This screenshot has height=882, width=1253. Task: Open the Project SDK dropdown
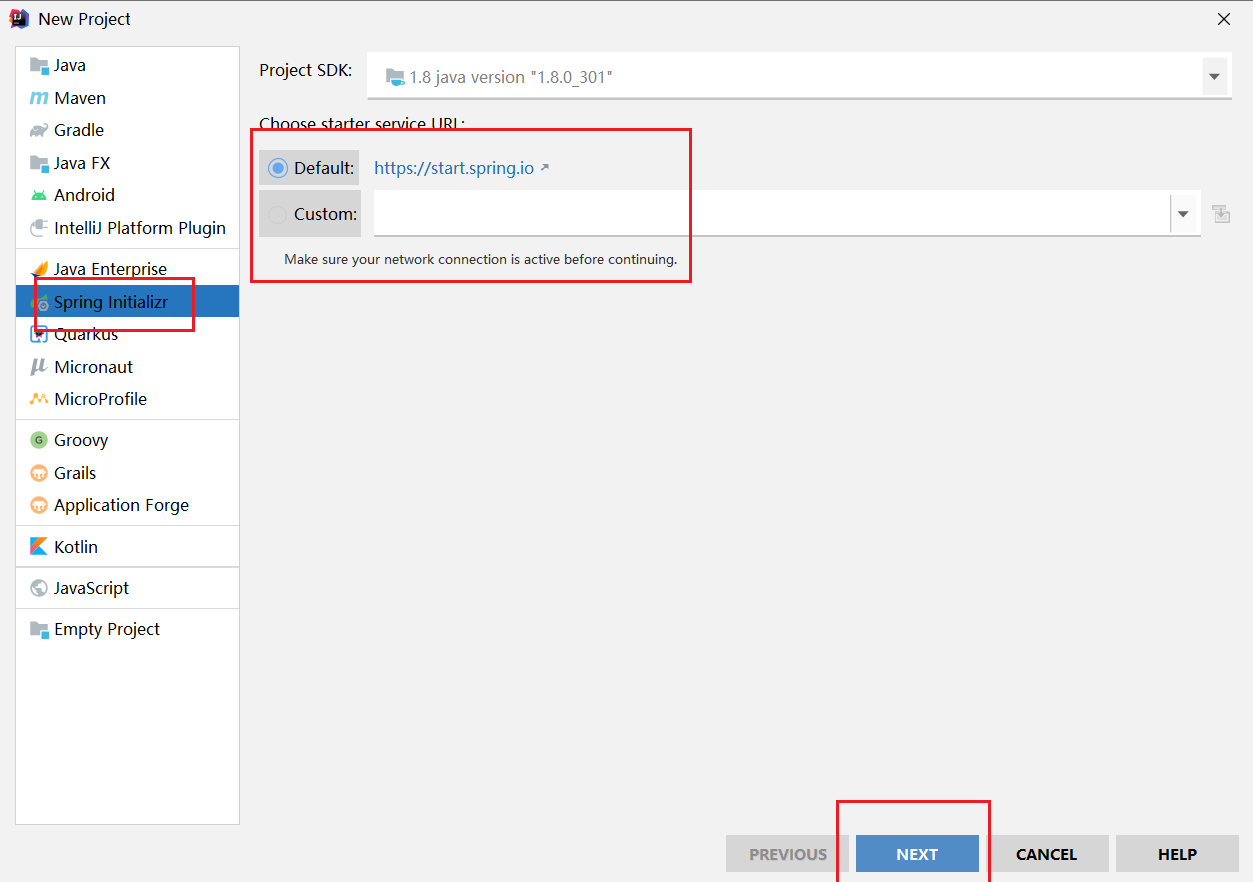tap(1214, 77)
